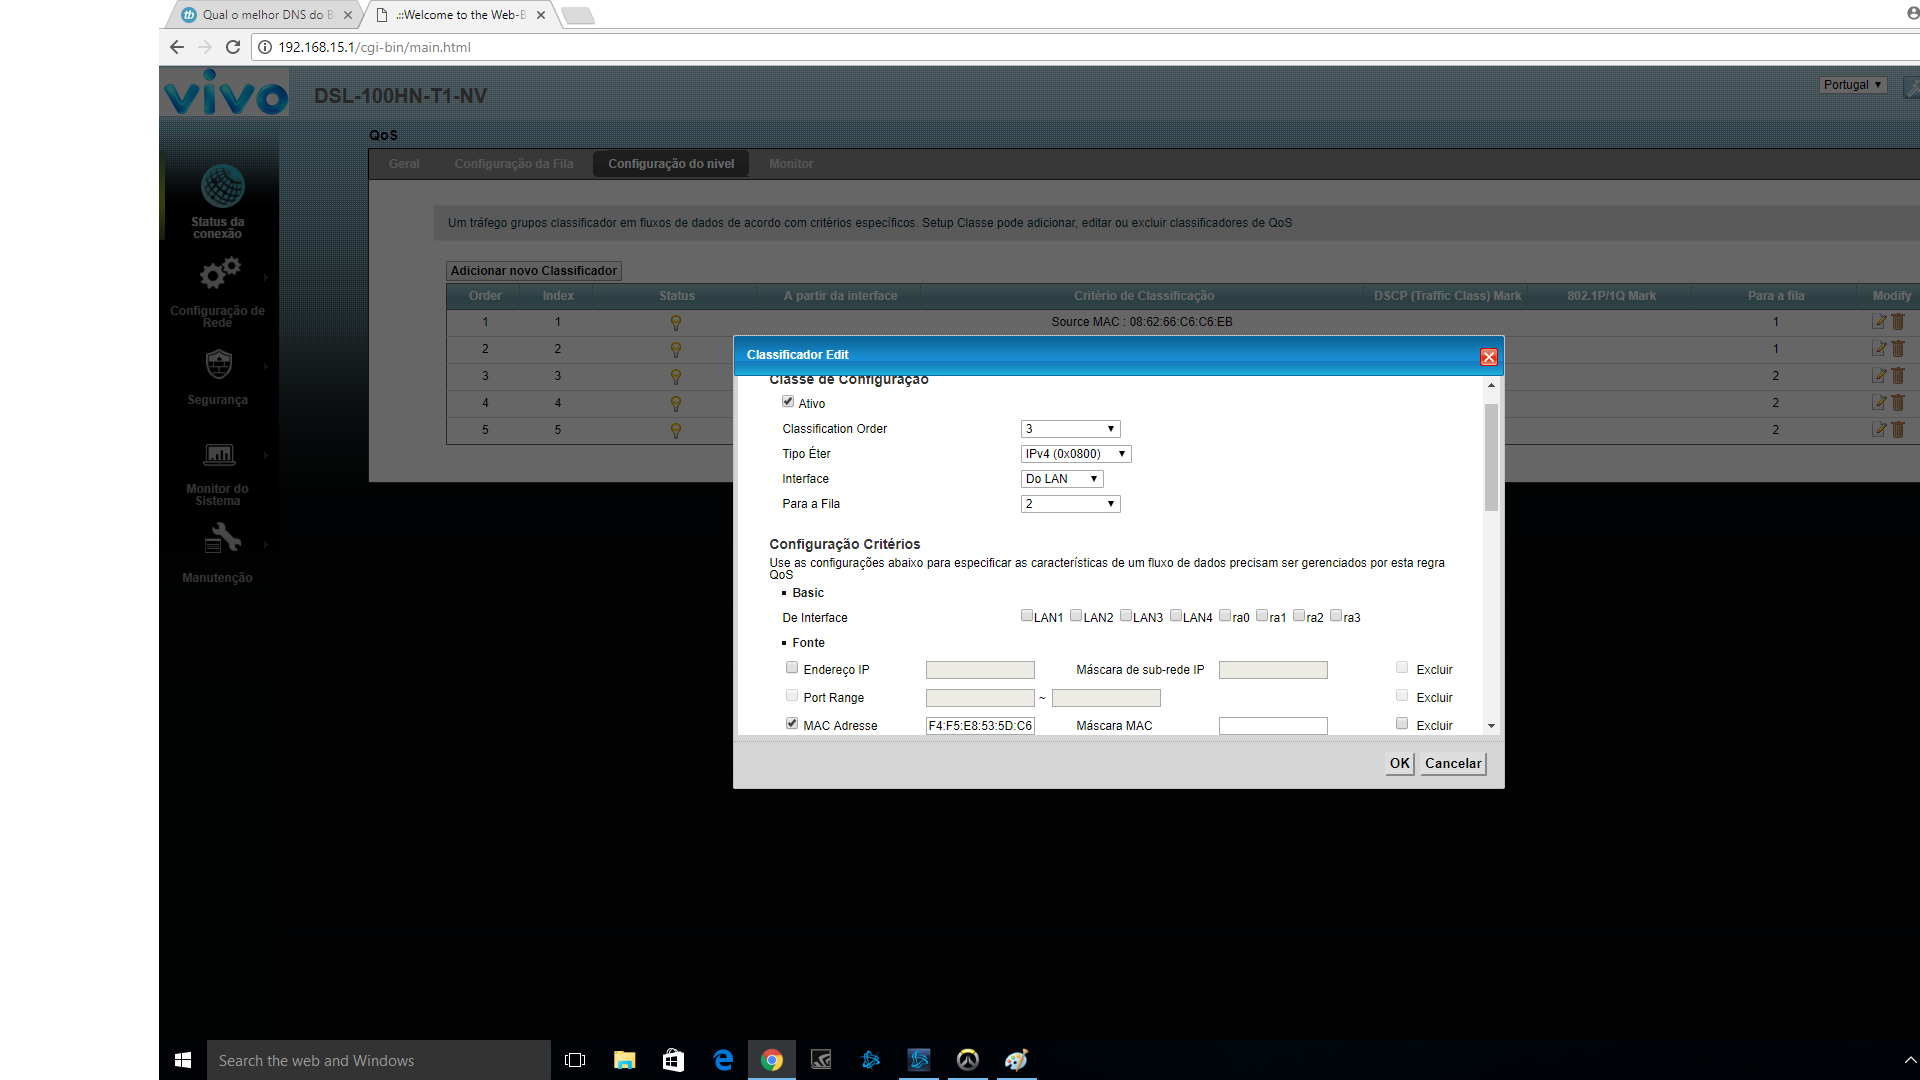1920x1080 pixels.
Task: Click OK in Classificador Edit
Action: (x=1400, y=764)
